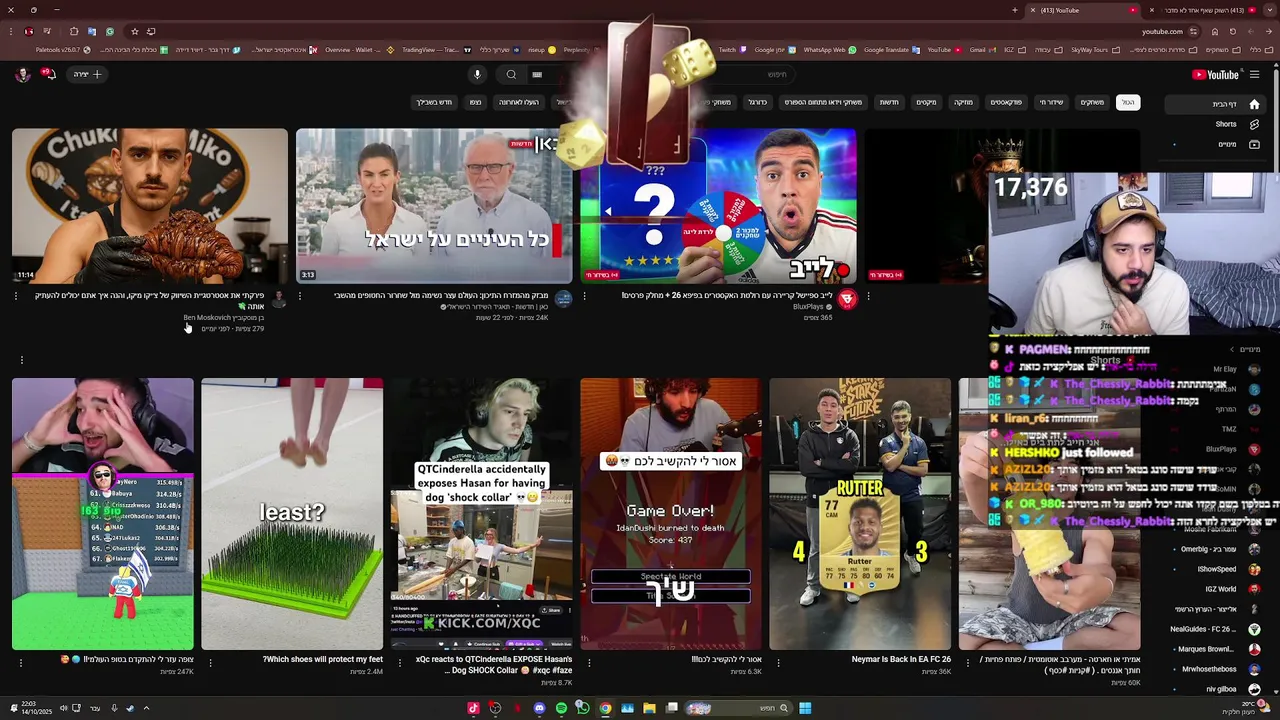Open three-dot menu of BluxPlays live video

(x=585, y=296)
